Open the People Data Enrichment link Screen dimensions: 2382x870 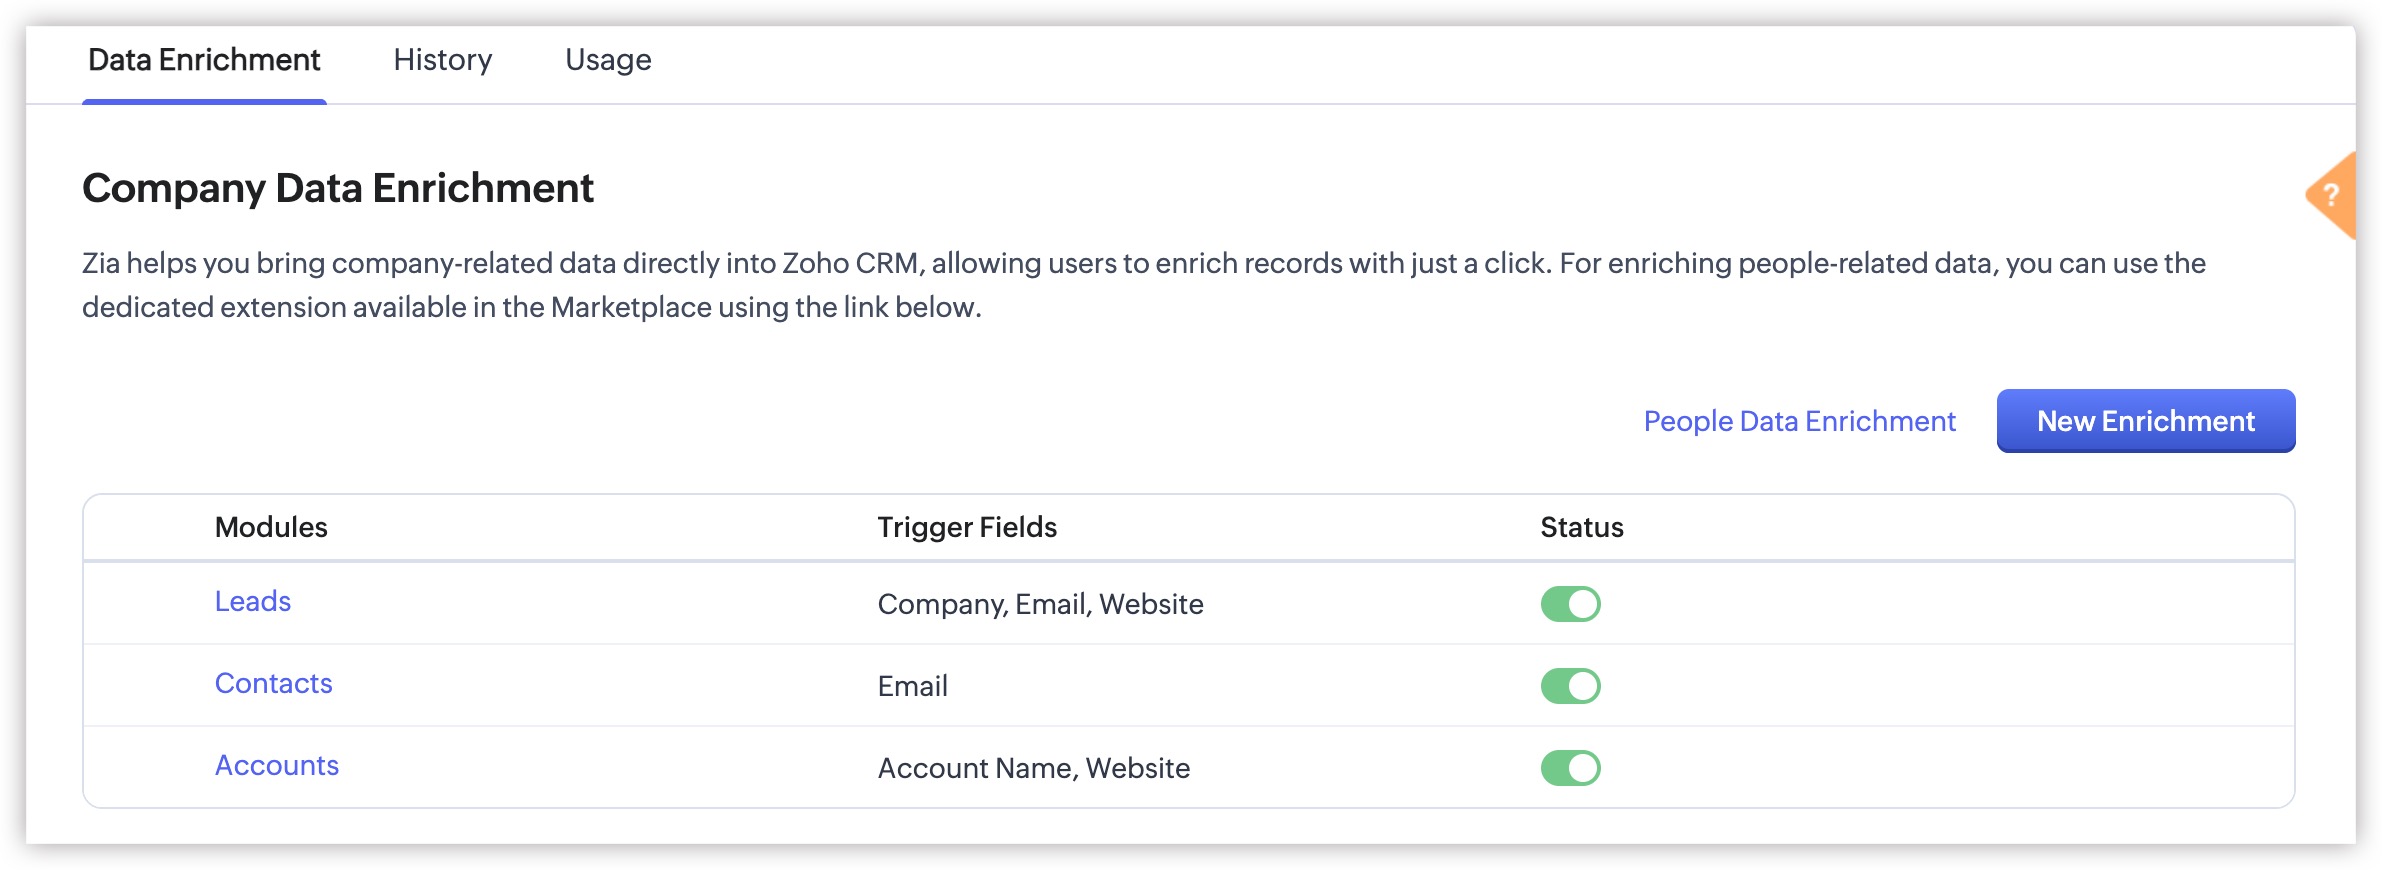click(1799, 421)
